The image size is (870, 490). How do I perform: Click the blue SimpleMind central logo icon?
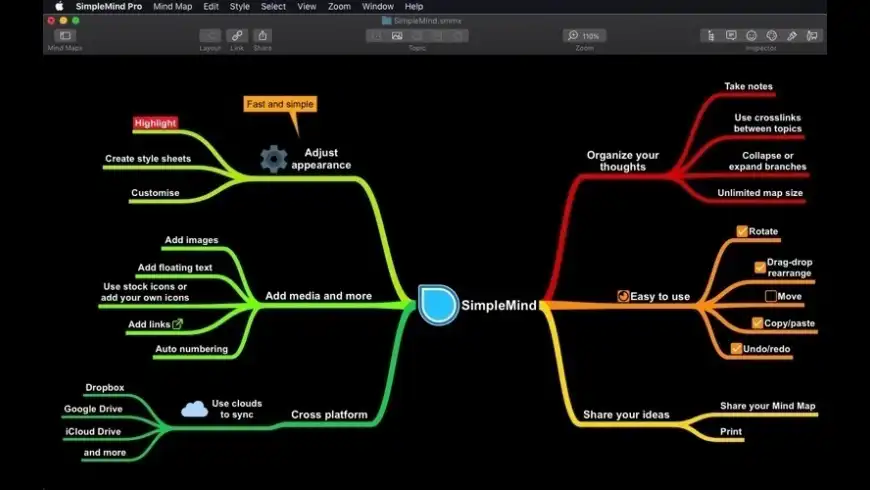pyautogui.click(x=438, y=305)
